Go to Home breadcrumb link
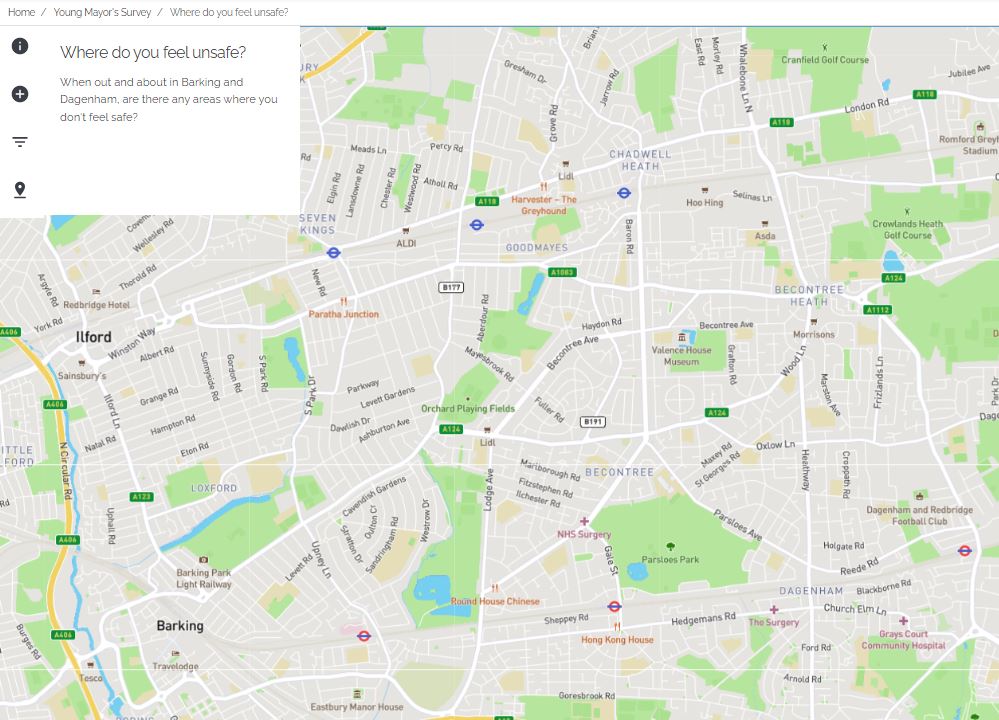999x720 pixels. point(21,12)
